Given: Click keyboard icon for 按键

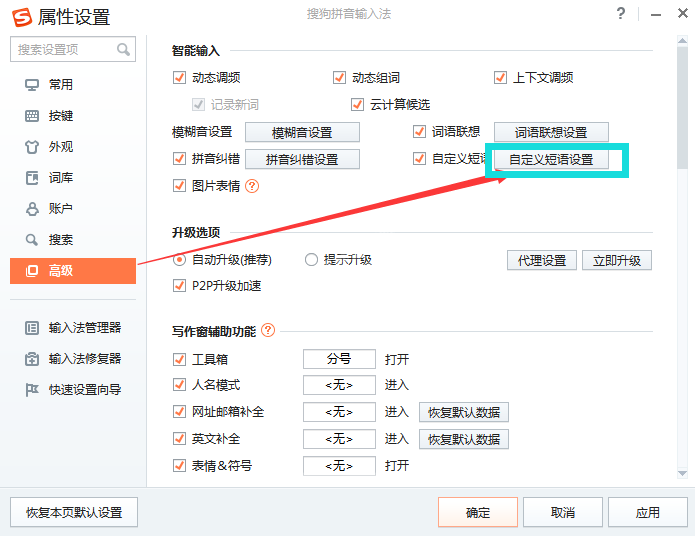Looking at the screenshot, I should [x=32, y=116].
